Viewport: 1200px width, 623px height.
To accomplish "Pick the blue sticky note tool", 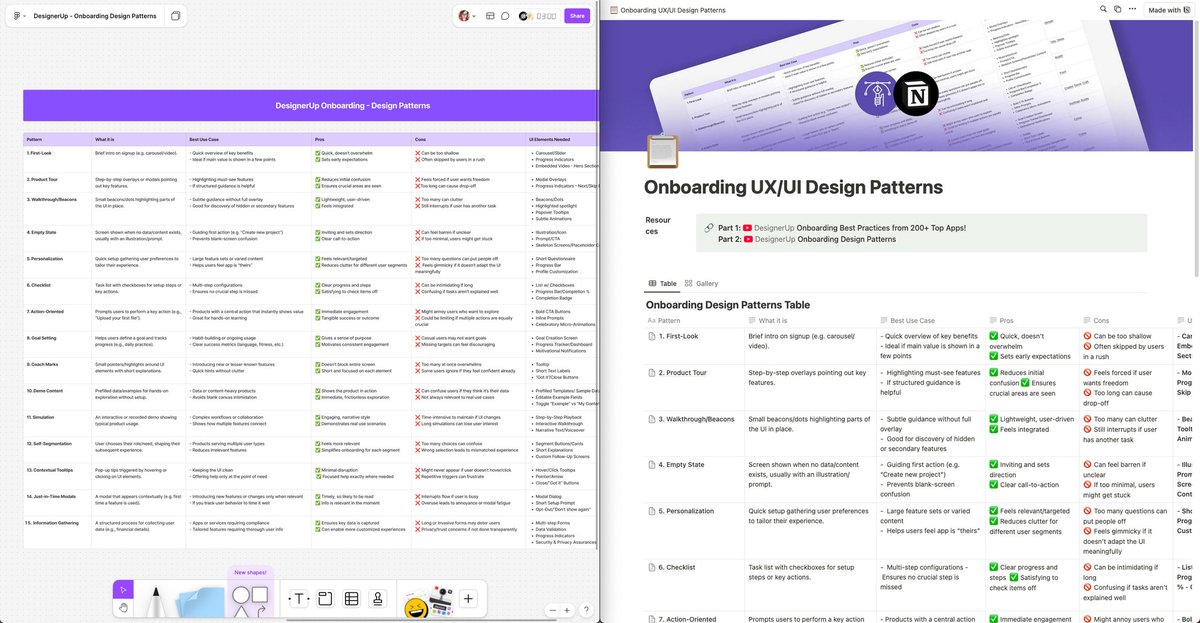I will 201,603.
